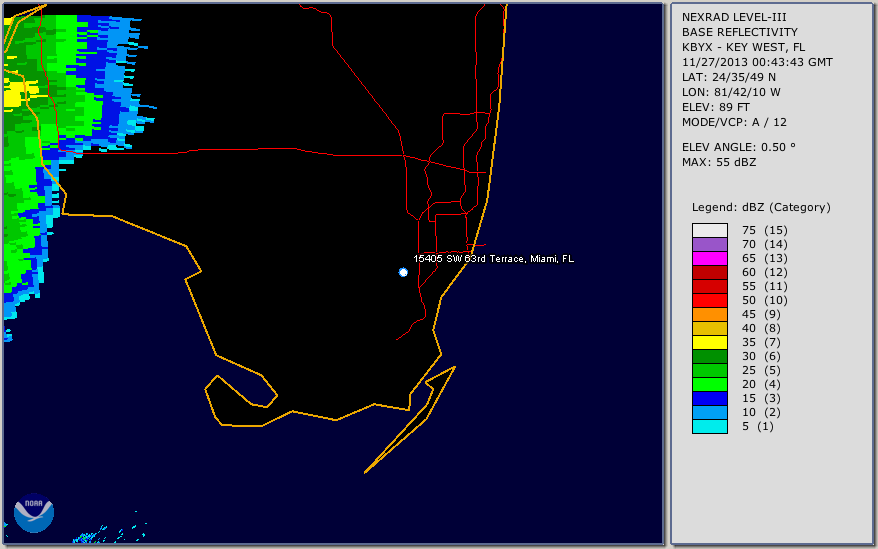Viewport: 878px width, 549px height.
Task: Click the ELEV ANGLE: 0.50 text
Action: 739,147
